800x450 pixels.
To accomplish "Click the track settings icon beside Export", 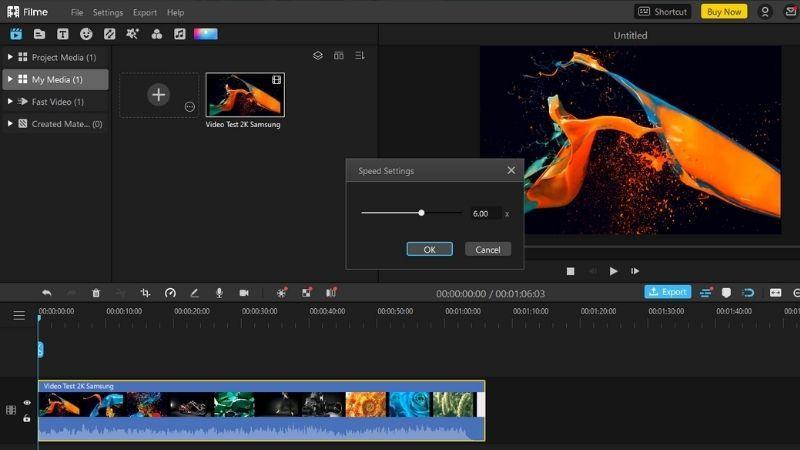I will click(x=706, y=292).
